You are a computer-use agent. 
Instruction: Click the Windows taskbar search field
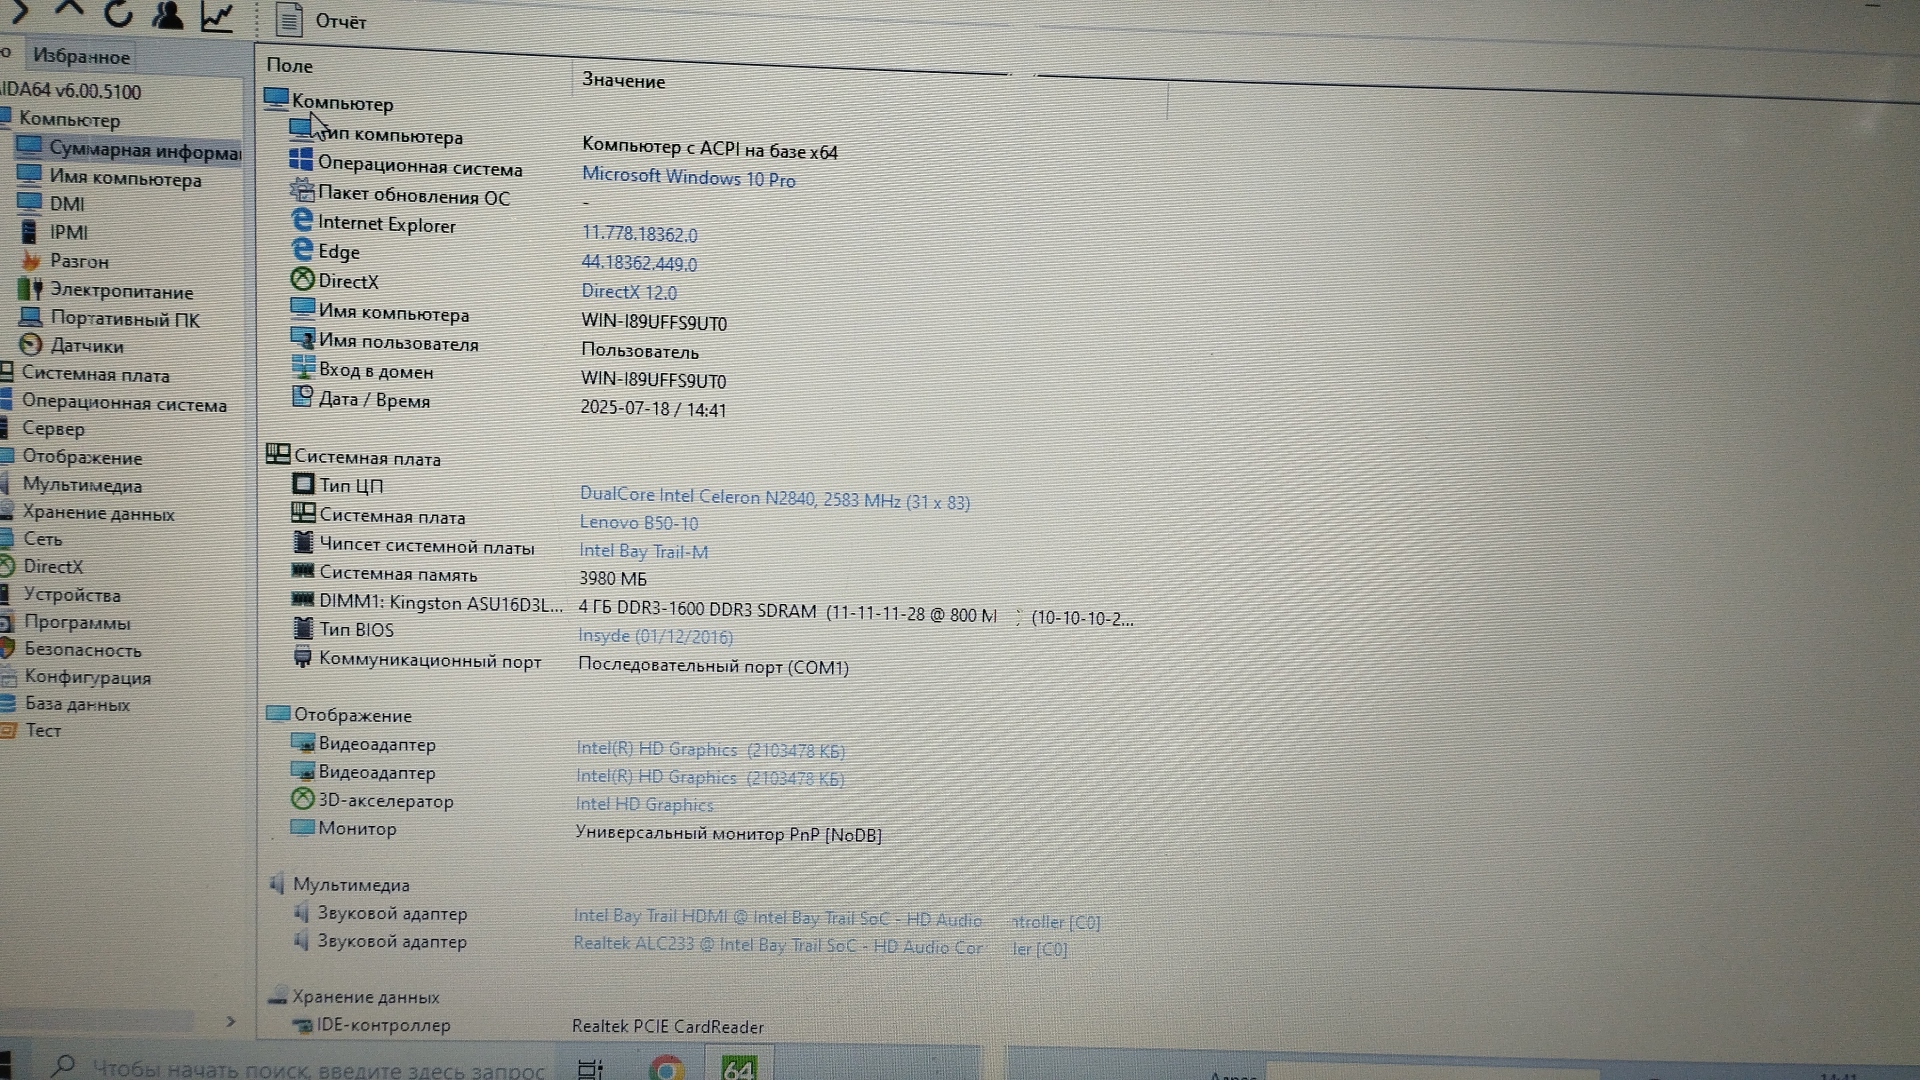click(x=317, y=1069)
